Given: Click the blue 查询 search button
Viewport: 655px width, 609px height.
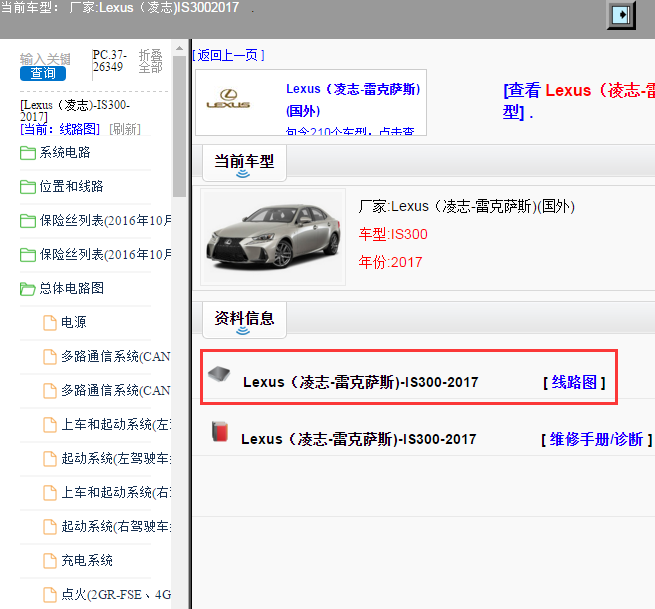Looking at the screenshot, I should tap(43, 74).
